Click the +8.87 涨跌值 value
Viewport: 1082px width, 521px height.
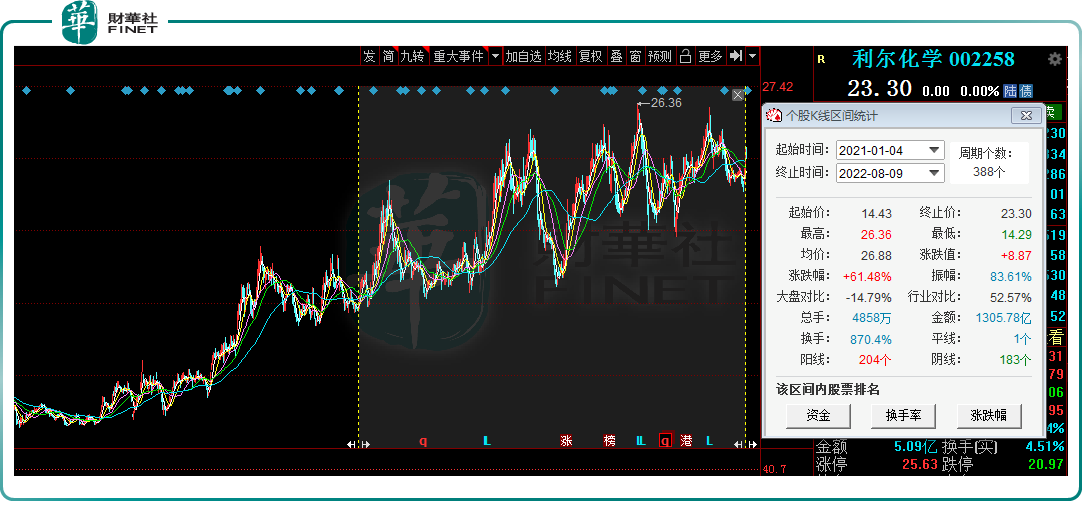pos(1014,255)
